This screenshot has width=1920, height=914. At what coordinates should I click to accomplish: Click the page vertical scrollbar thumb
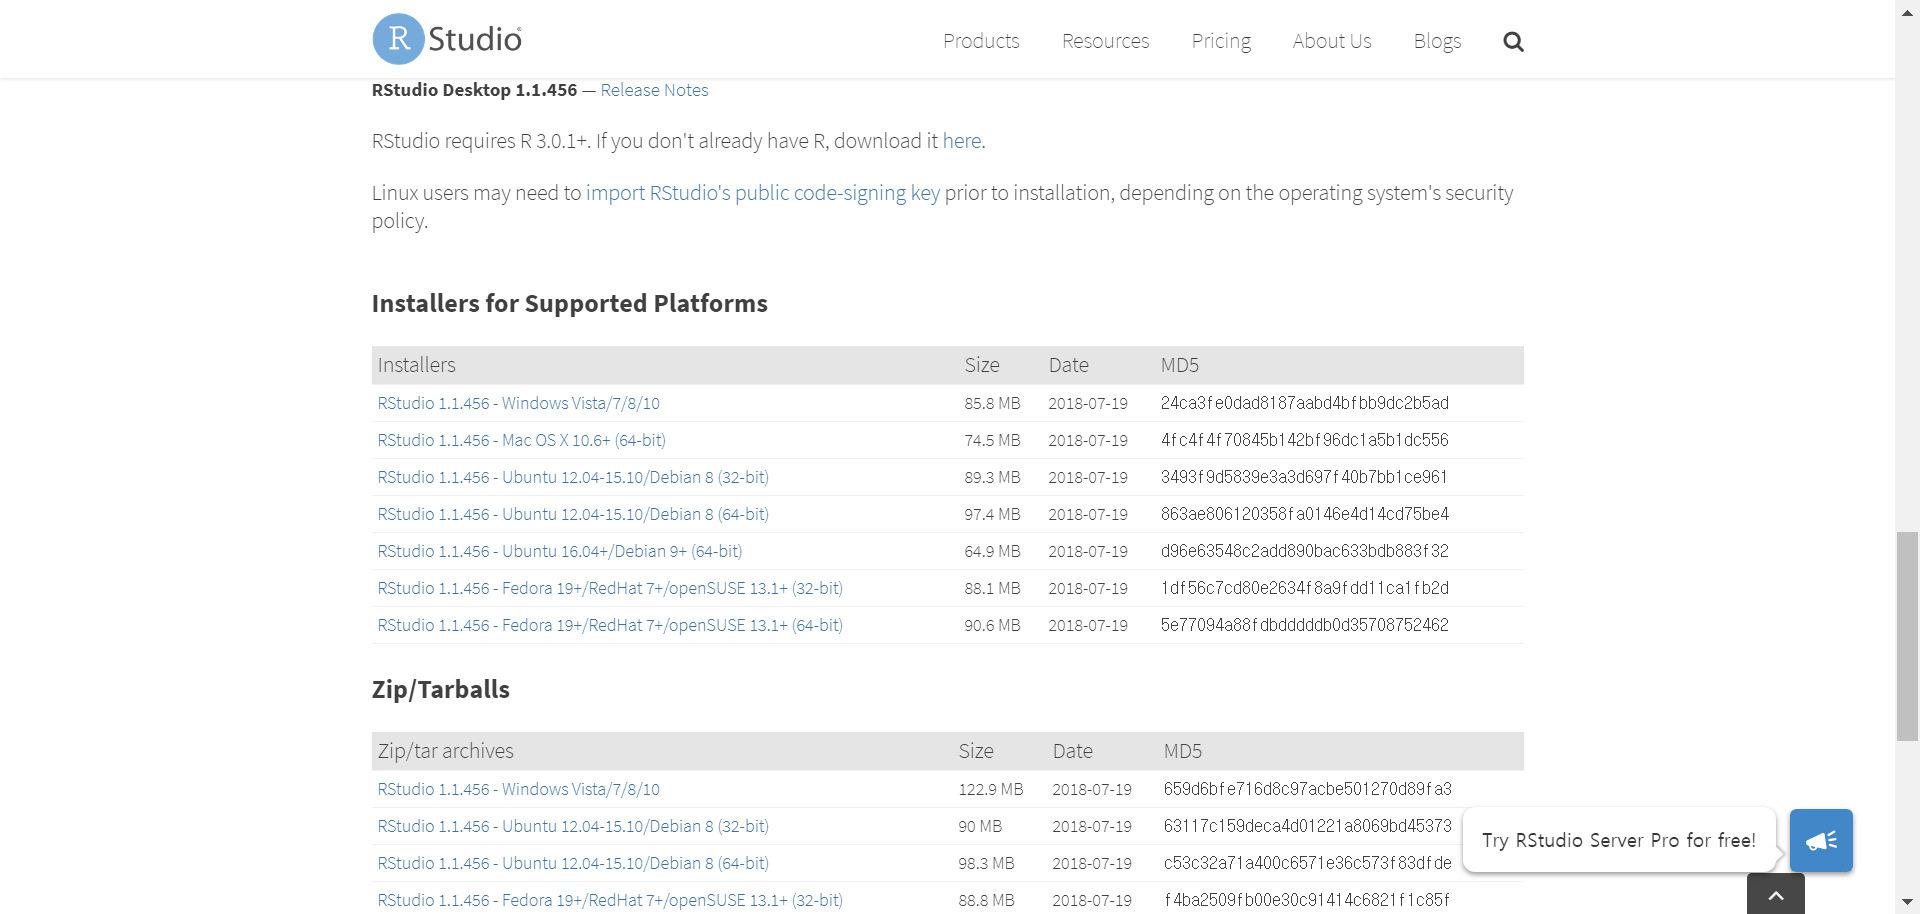1908,637
